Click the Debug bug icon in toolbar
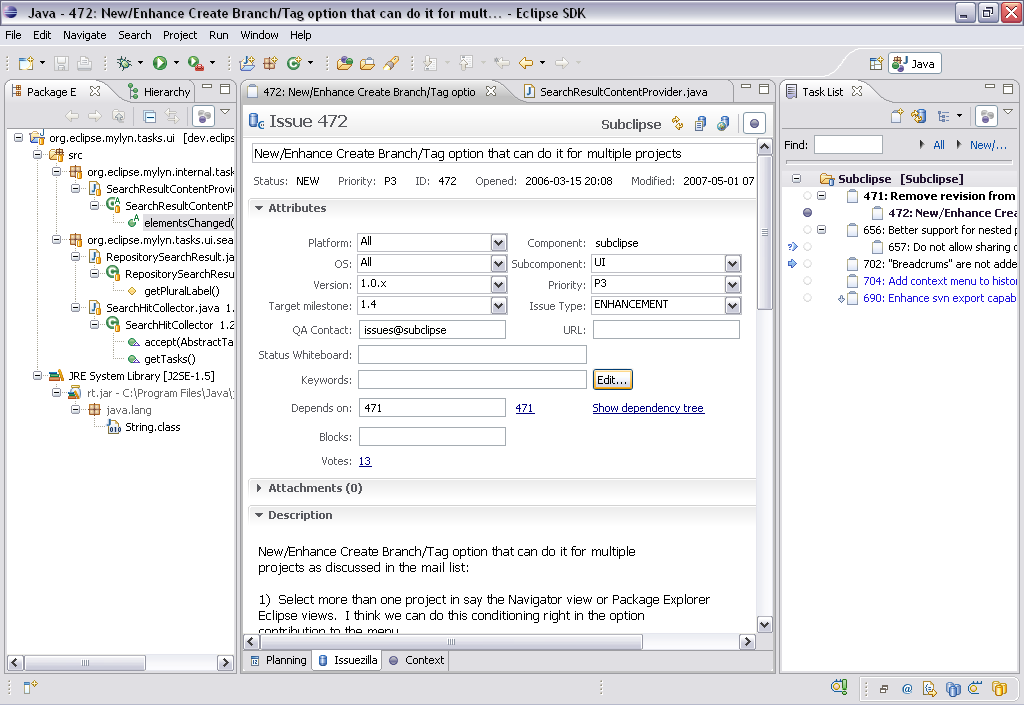The image size is (1024, 706). 124,63
